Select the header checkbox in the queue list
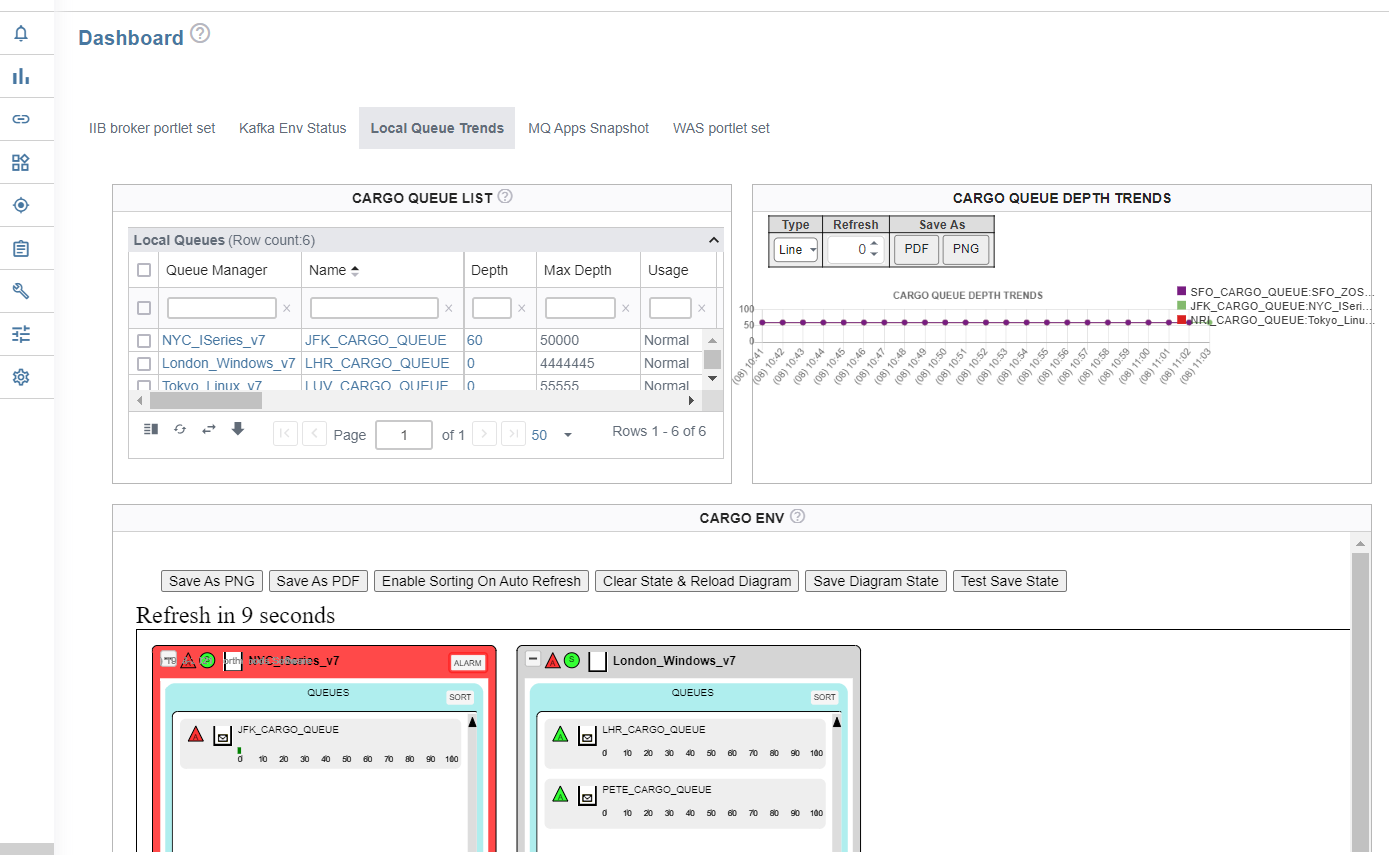 click(143, 269)
